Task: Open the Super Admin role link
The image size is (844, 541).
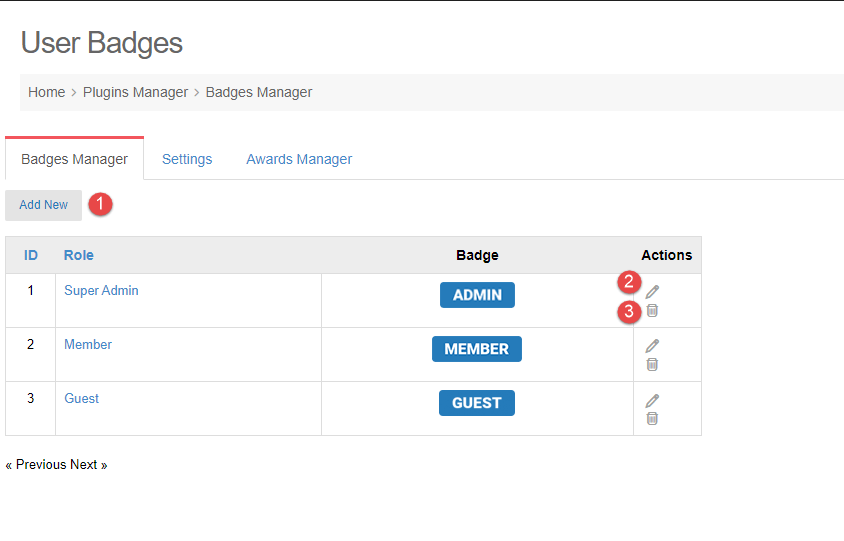Action: [101, 291]
